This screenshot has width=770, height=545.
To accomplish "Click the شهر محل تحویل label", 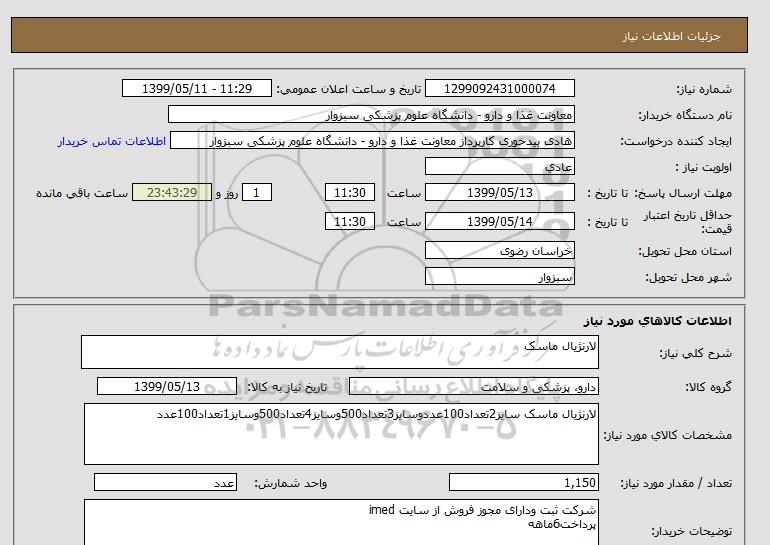I will [x=688, y=277].
